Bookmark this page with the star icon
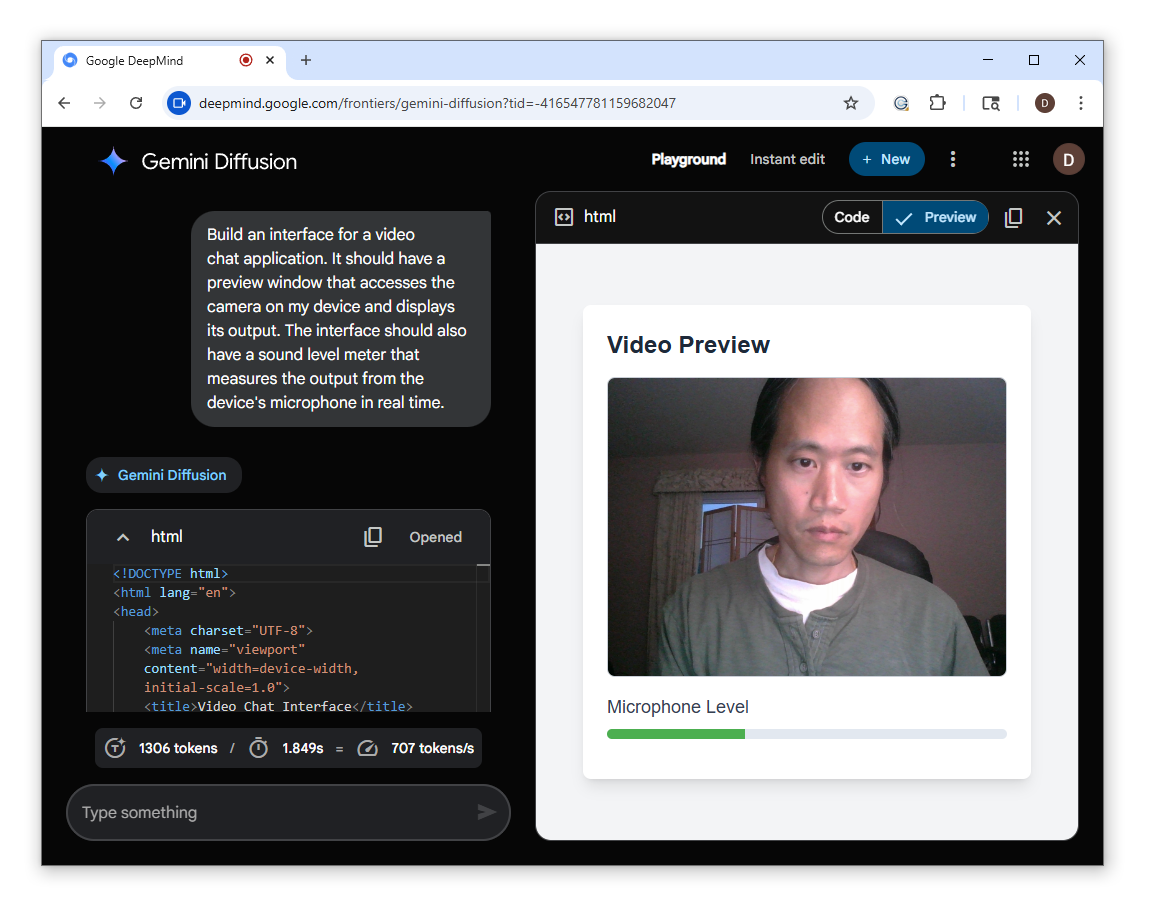This screenshot has height=915, width=1149. (x=851, y=103)
